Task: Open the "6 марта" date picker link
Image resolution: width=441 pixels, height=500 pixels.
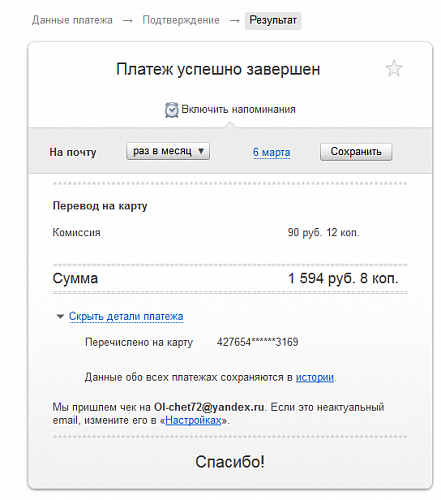Action: pos(271,152)
